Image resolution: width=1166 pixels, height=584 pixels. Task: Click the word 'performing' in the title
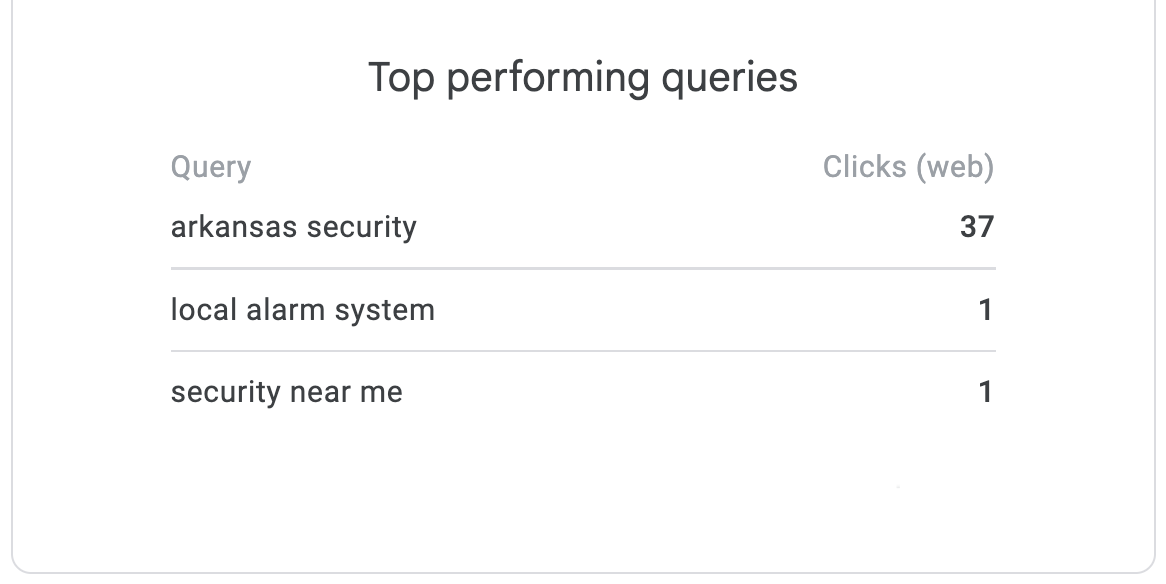pos(547,78)
